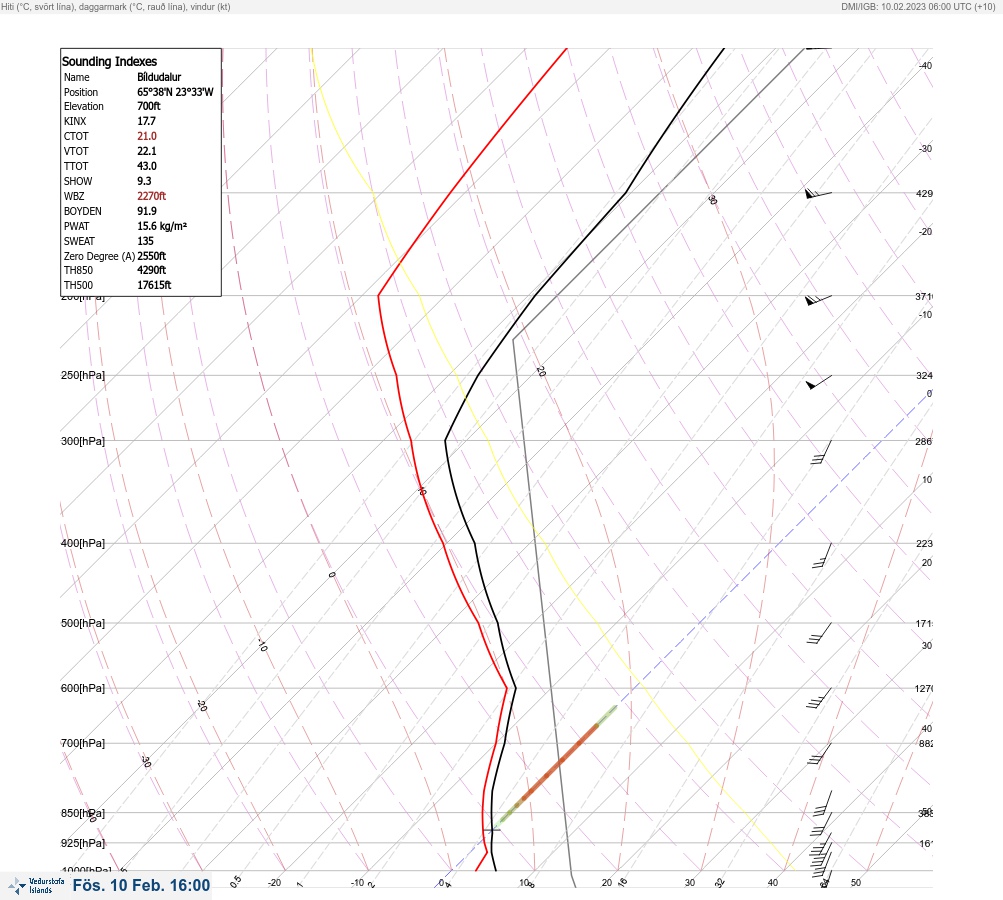Viewport: 1003px width, 900px height.
Task: Select the wind barb at the 400 hPa level
Action: pyautogui.click(x=822, y=555)
